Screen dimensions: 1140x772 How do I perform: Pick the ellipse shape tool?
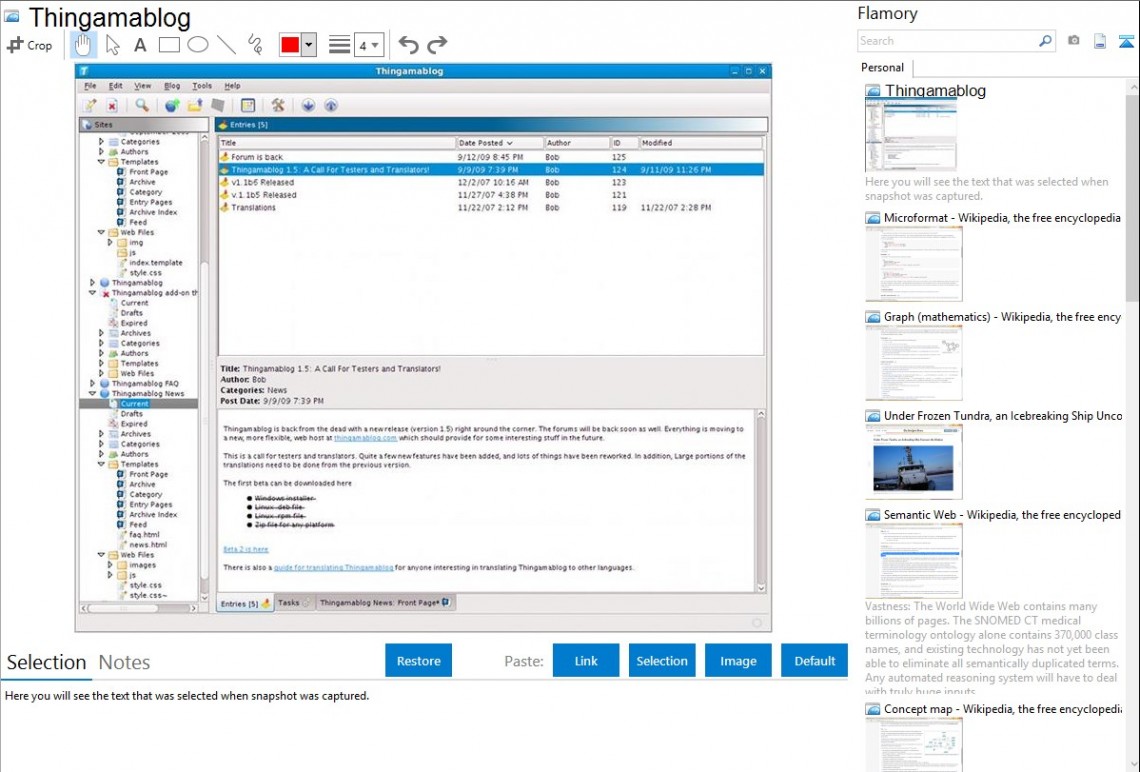(198, 45)
